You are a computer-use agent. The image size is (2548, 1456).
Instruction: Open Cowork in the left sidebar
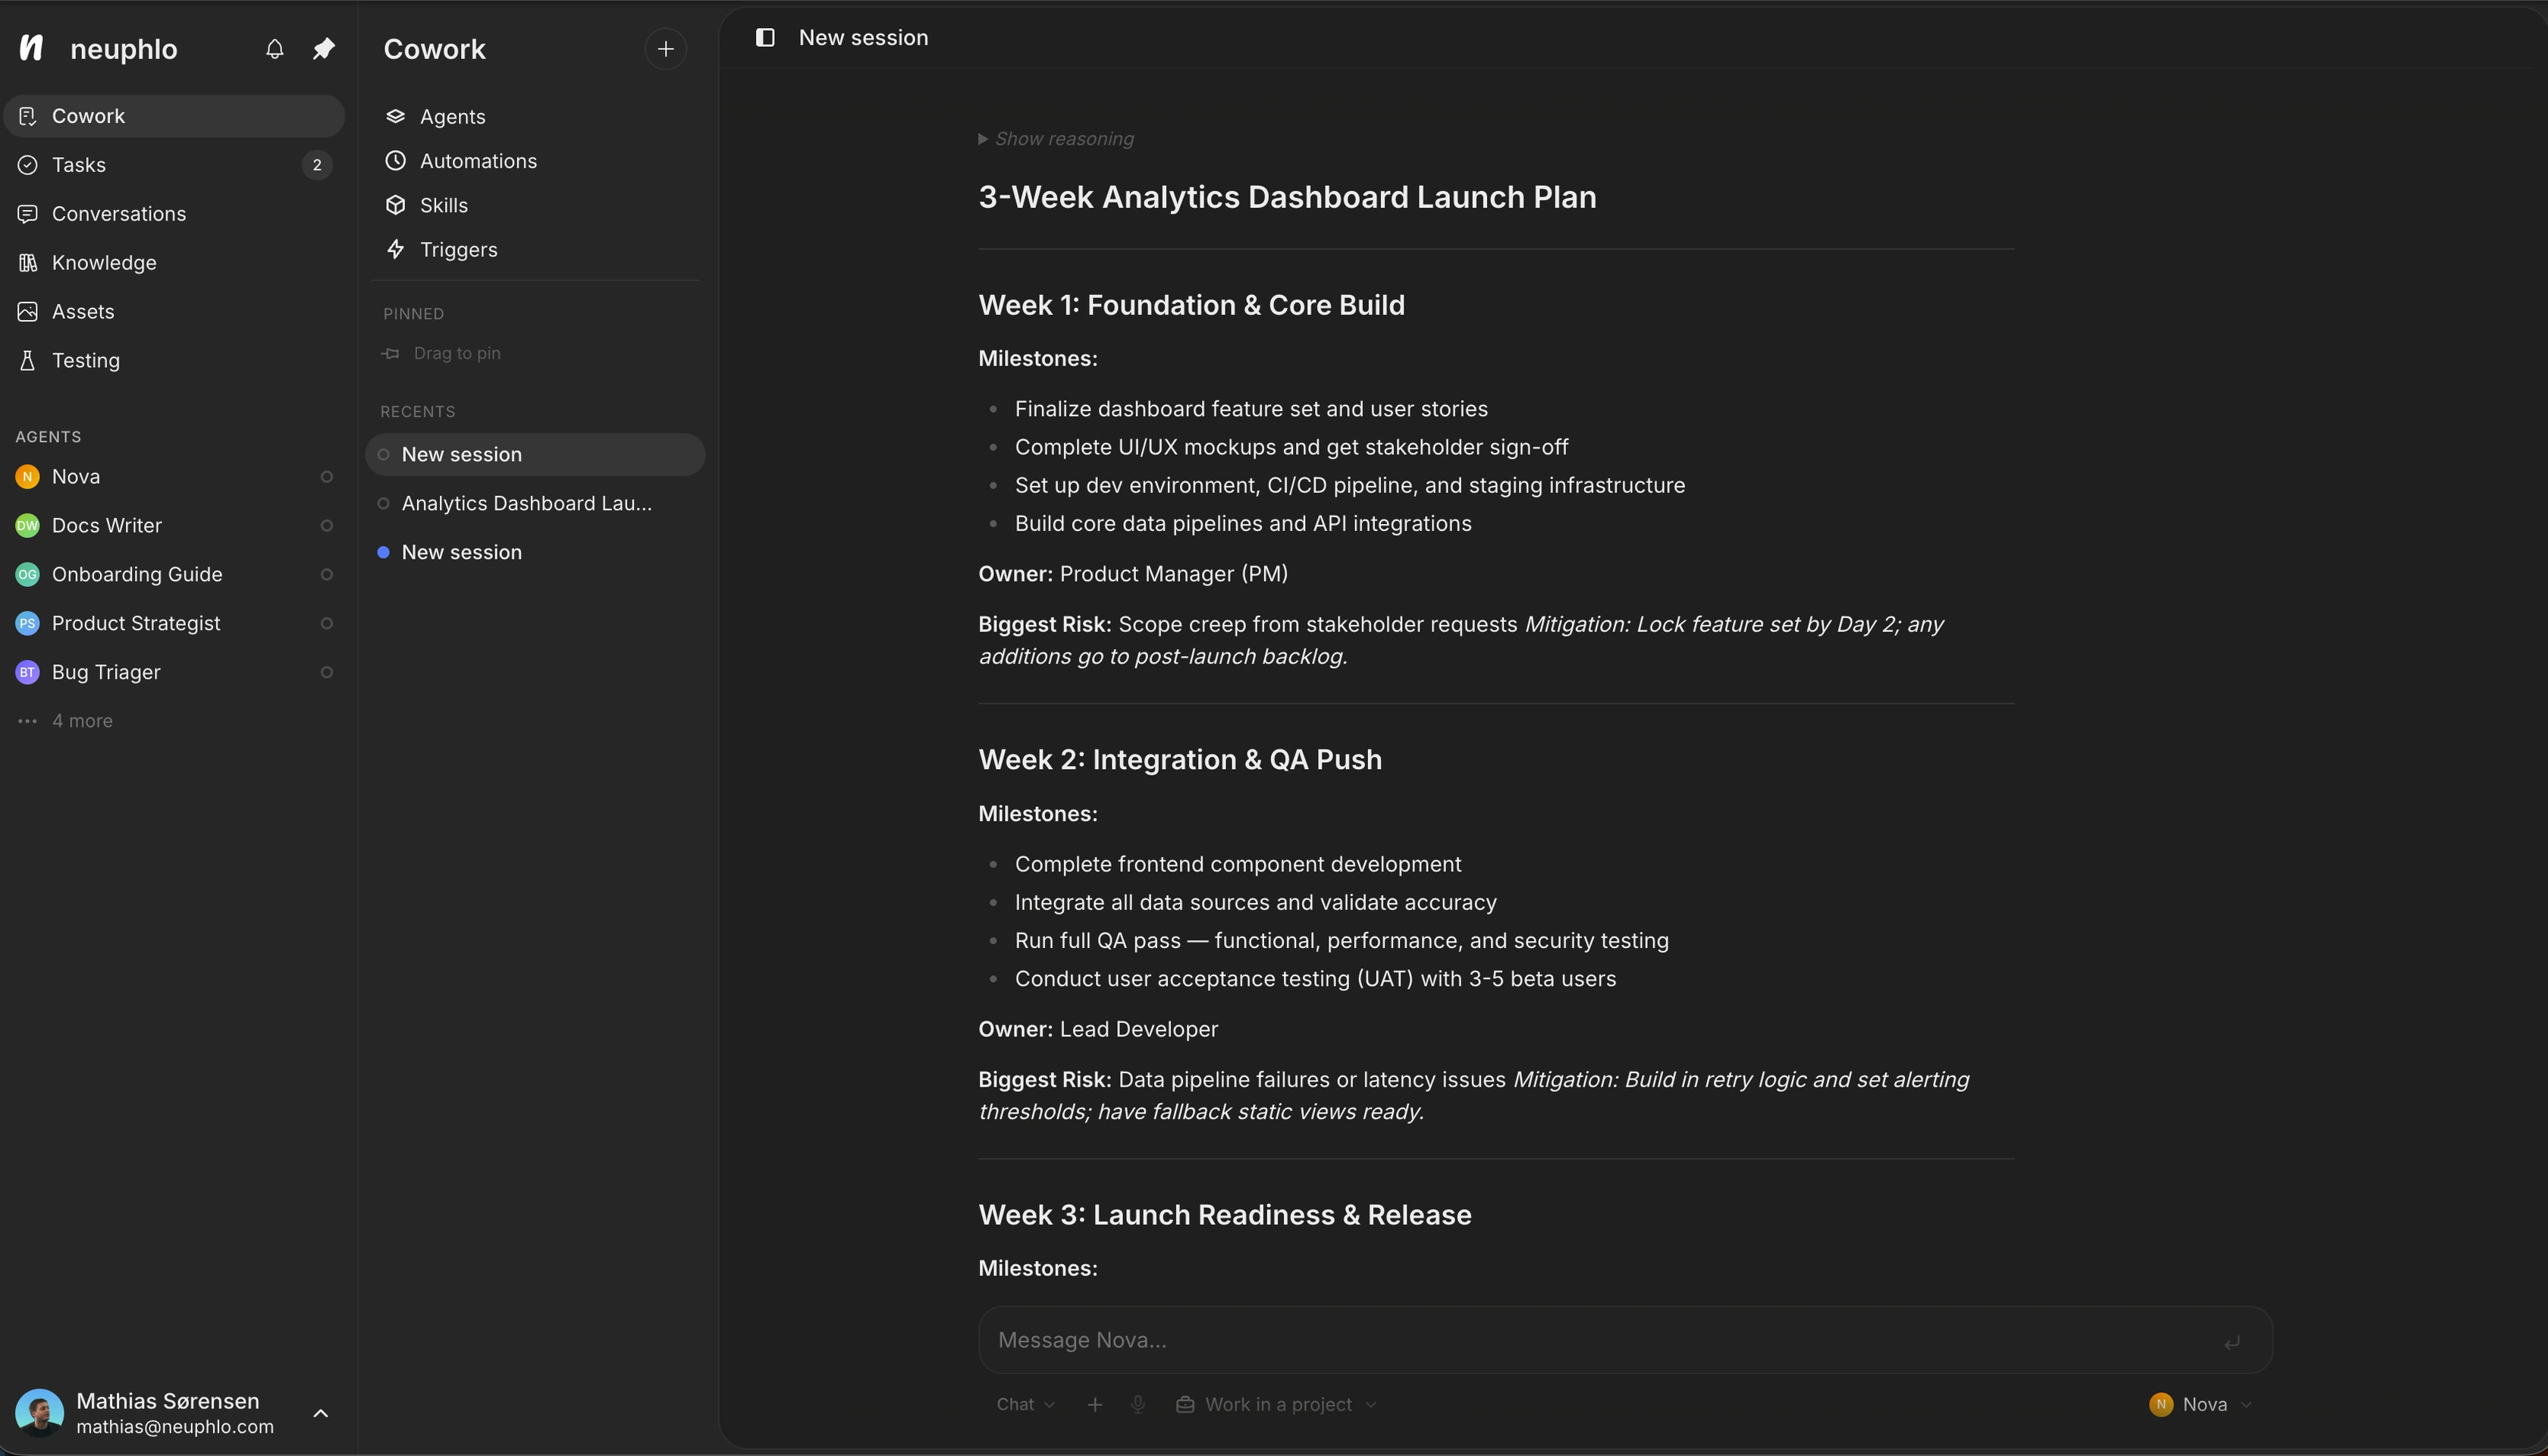(174, 116)
